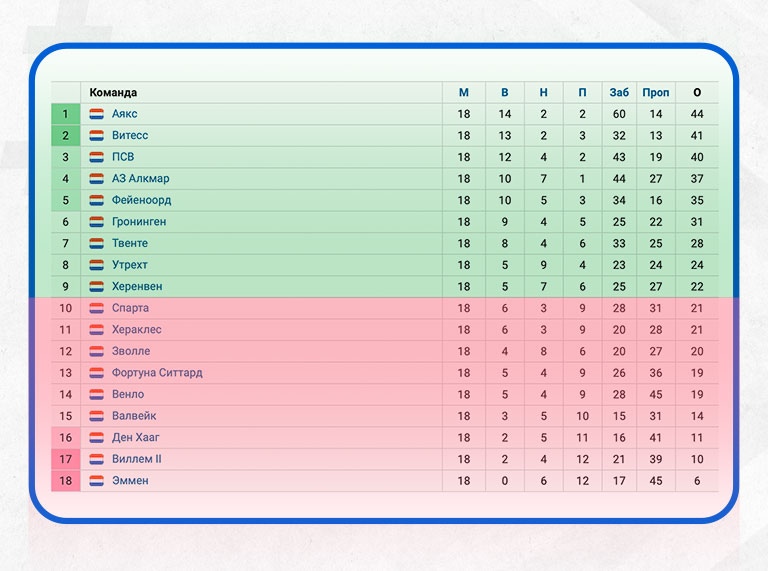Click the Спарта team flag icon

tap(97, 308)
